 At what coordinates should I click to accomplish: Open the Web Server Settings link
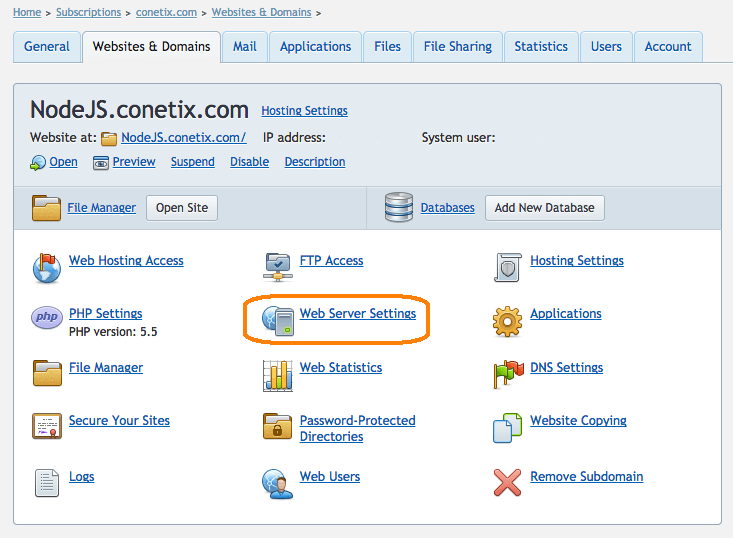[x=358, y=314]
